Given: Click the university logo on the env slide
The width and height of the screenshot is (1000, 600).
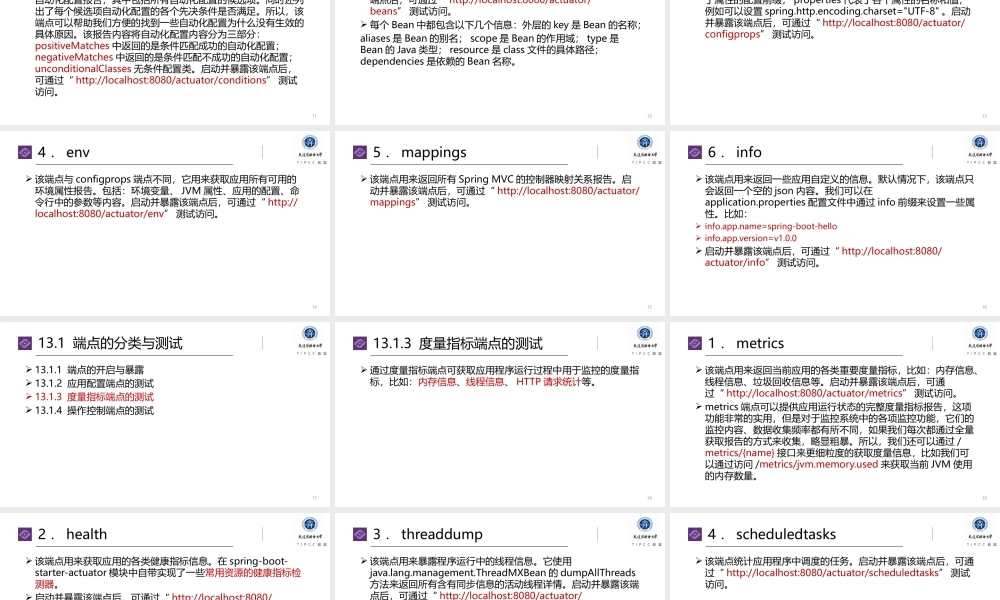Looking at the screenshot, I should click(311, 144).
